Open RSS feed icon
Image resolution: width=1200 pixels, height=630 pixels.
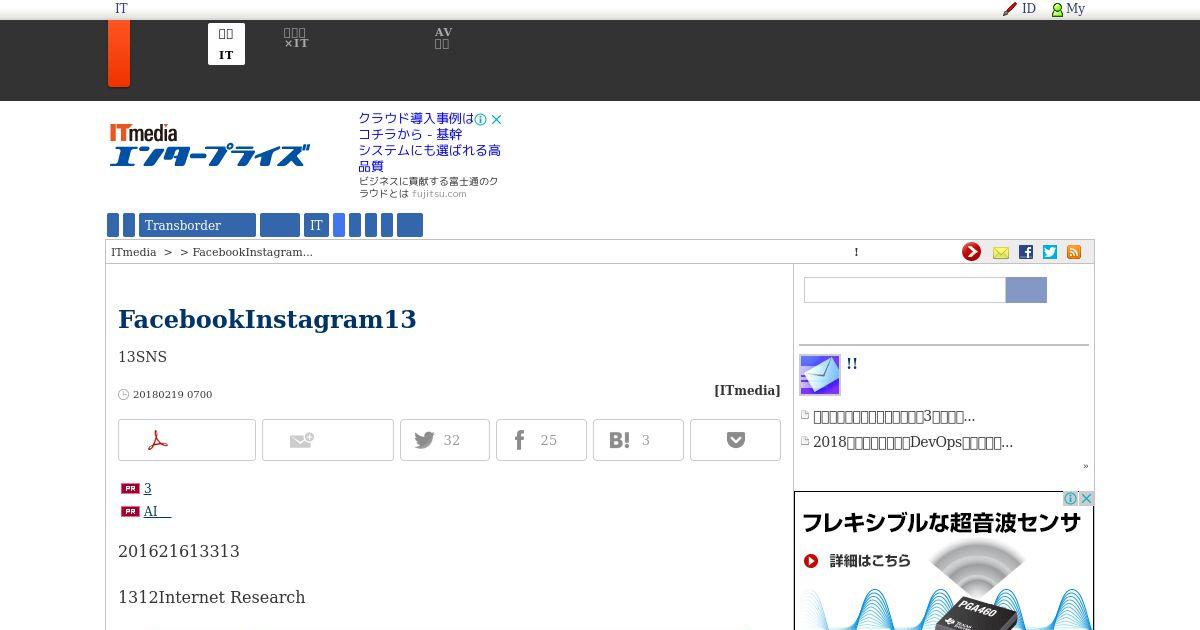tap(1074, 252)
